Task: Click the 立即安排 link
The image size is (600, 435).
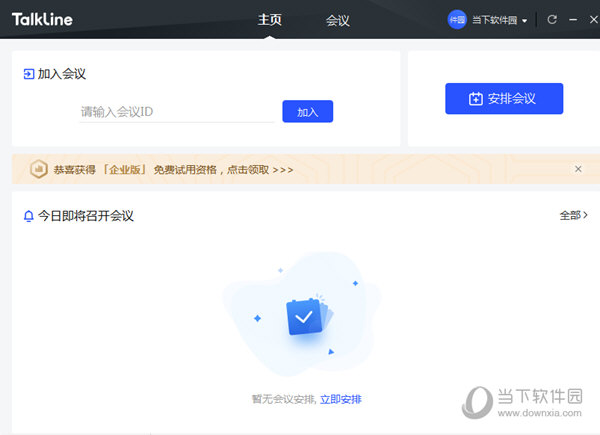Action: pyautogui.click(x=341, y=399)
